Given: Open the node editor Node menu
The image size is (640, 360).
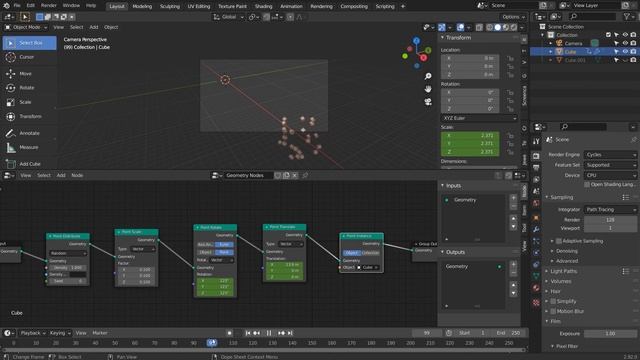Looking at the screenshot, I should pos(77,176).
